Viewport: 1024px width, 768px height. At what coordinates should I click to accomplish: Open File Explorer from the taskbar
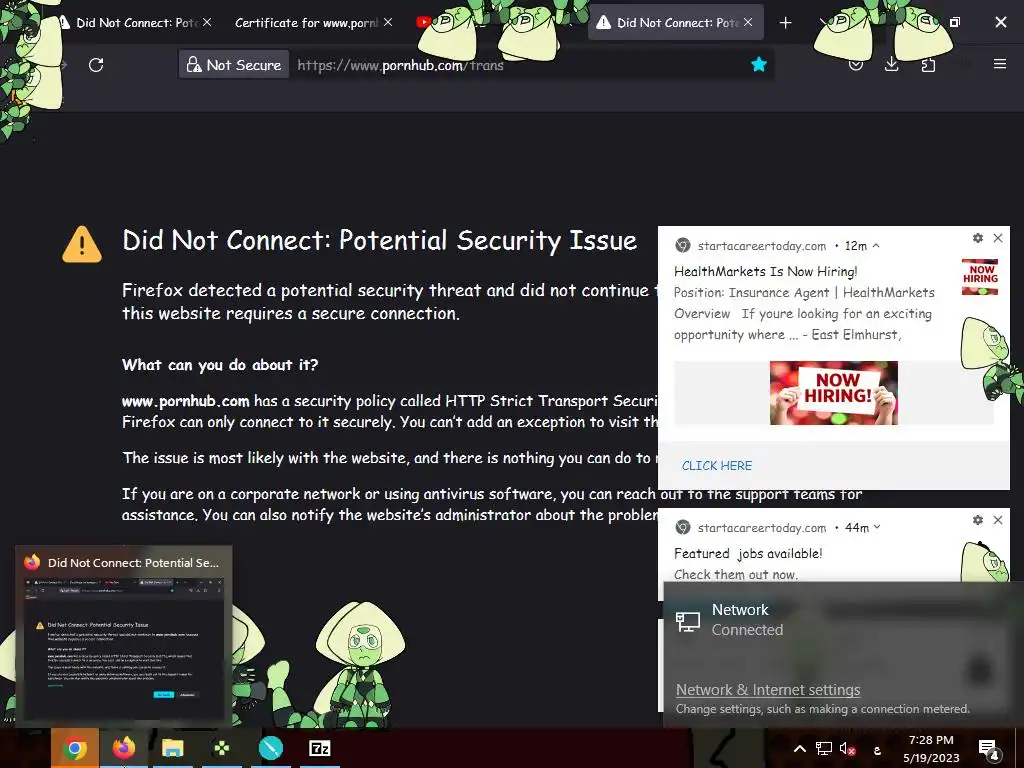point(172,748)
